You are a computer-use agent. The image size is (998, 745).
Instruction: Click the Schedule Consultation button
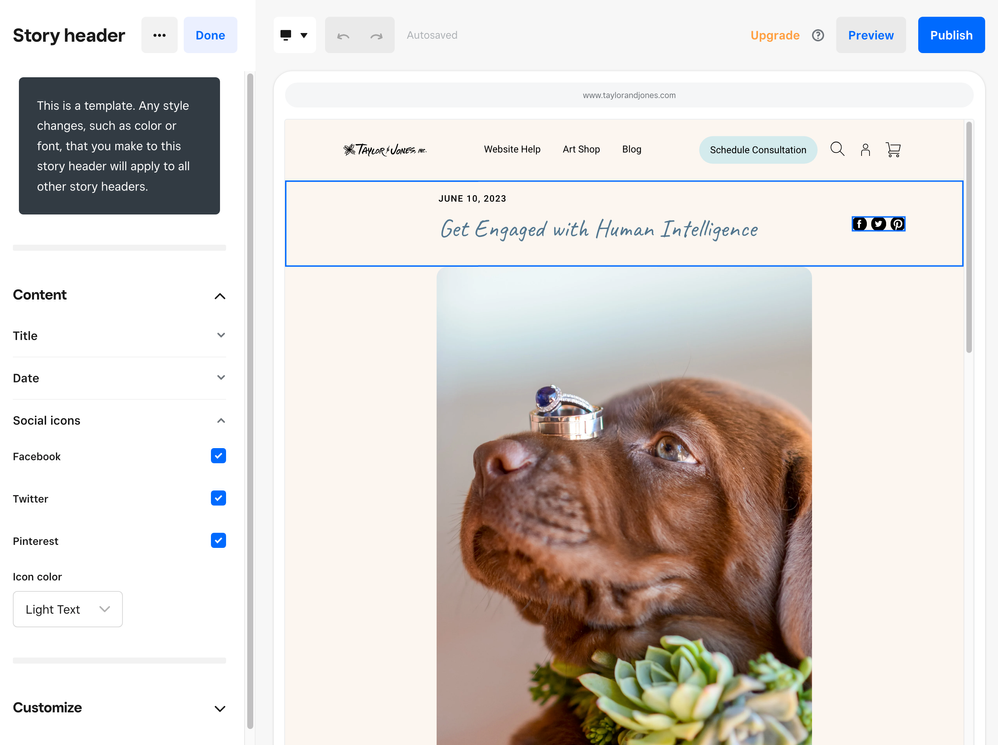click(x=758, y=150)
